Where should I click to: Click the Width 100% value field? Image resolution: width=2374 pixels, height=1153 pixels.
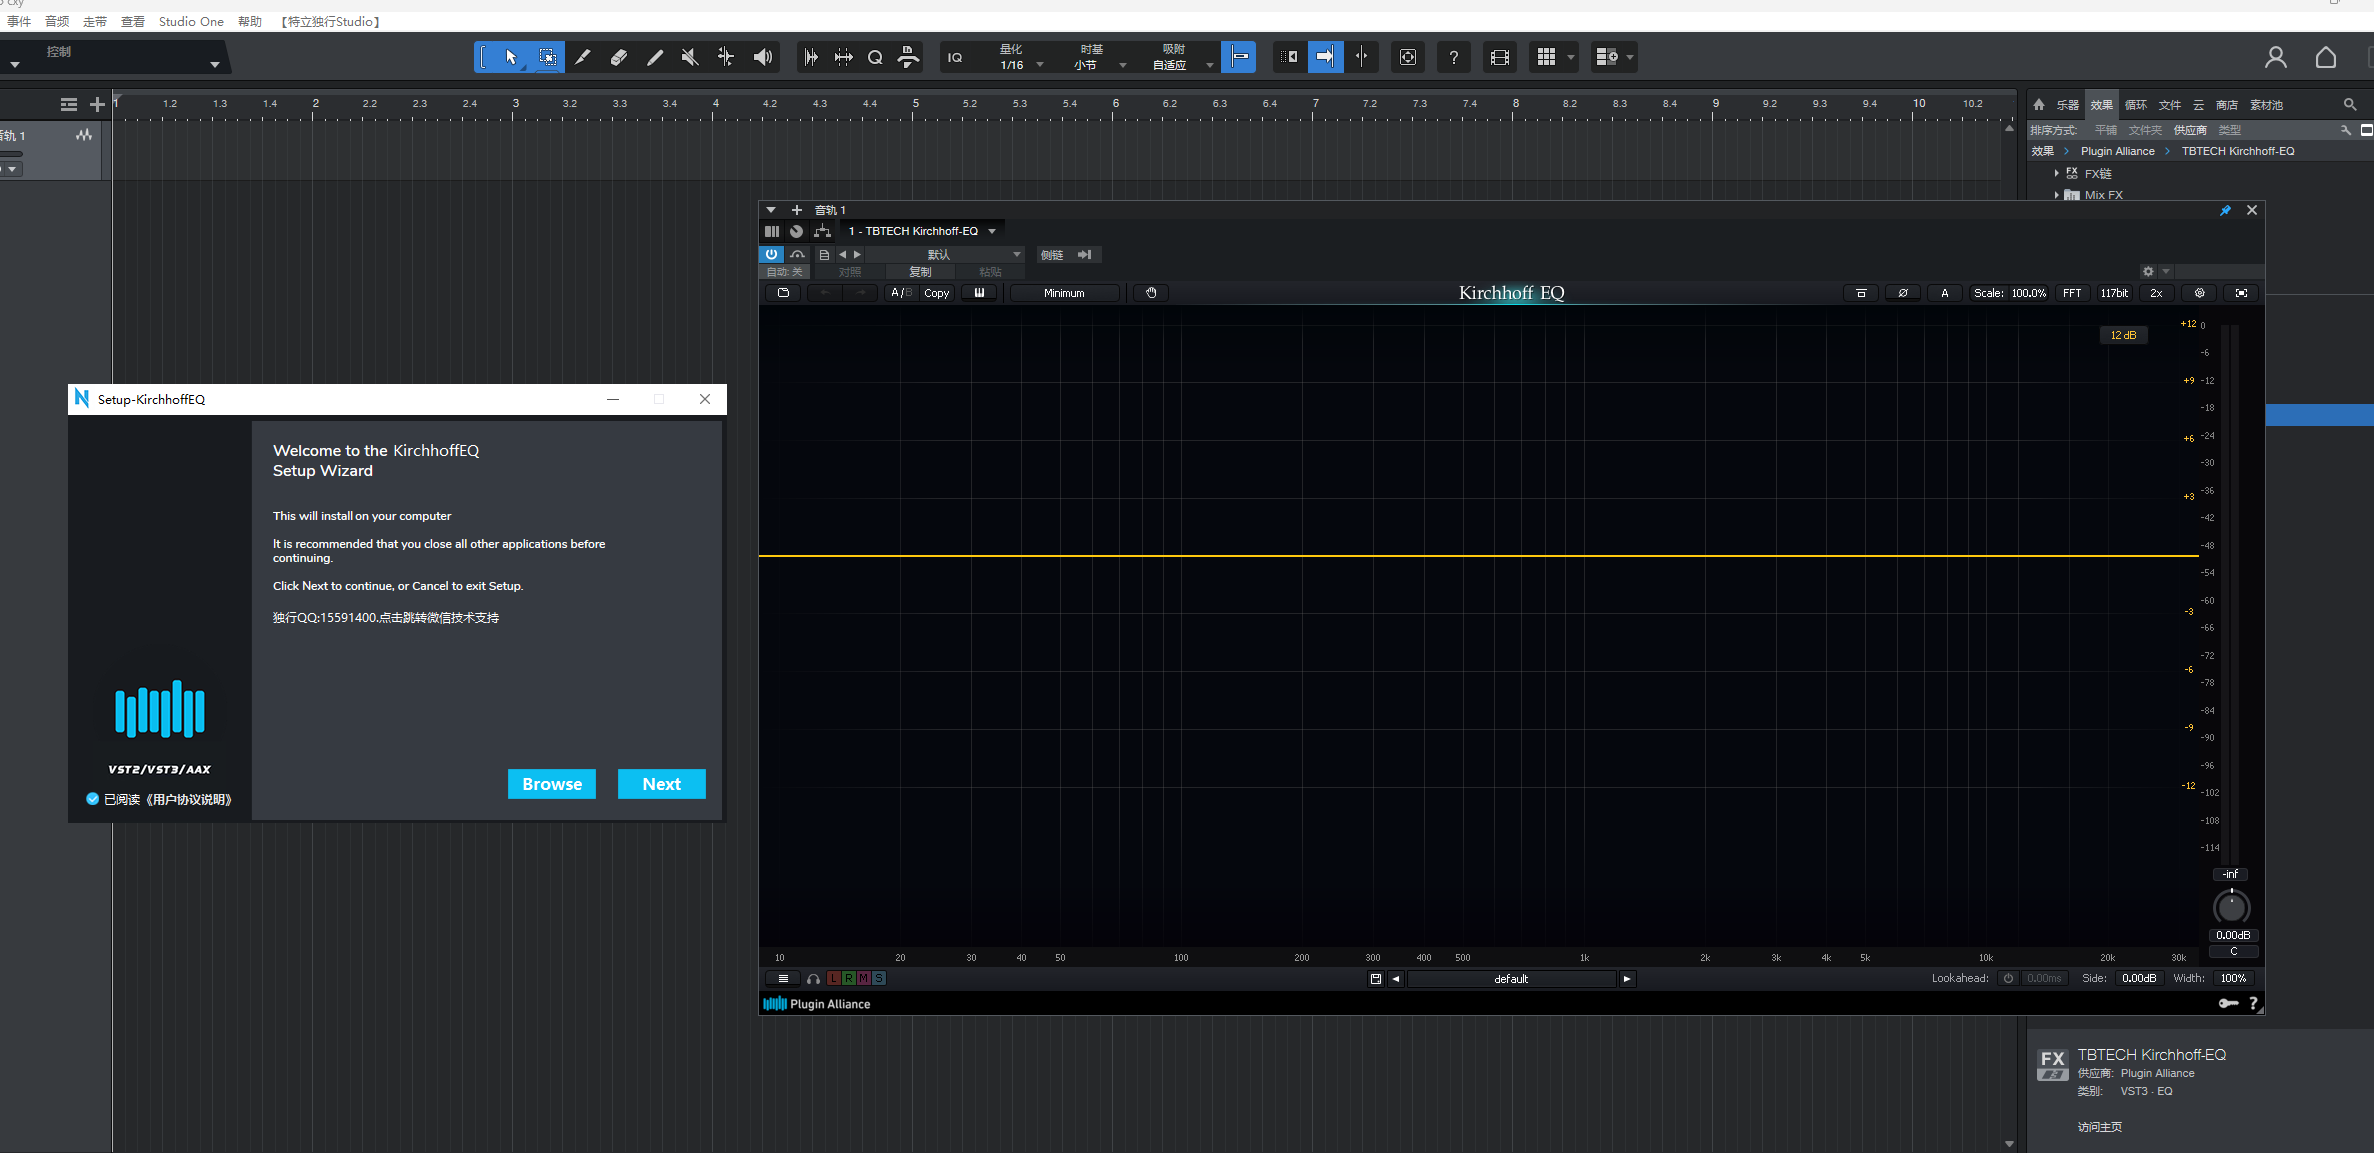[x=2234, y=978]
